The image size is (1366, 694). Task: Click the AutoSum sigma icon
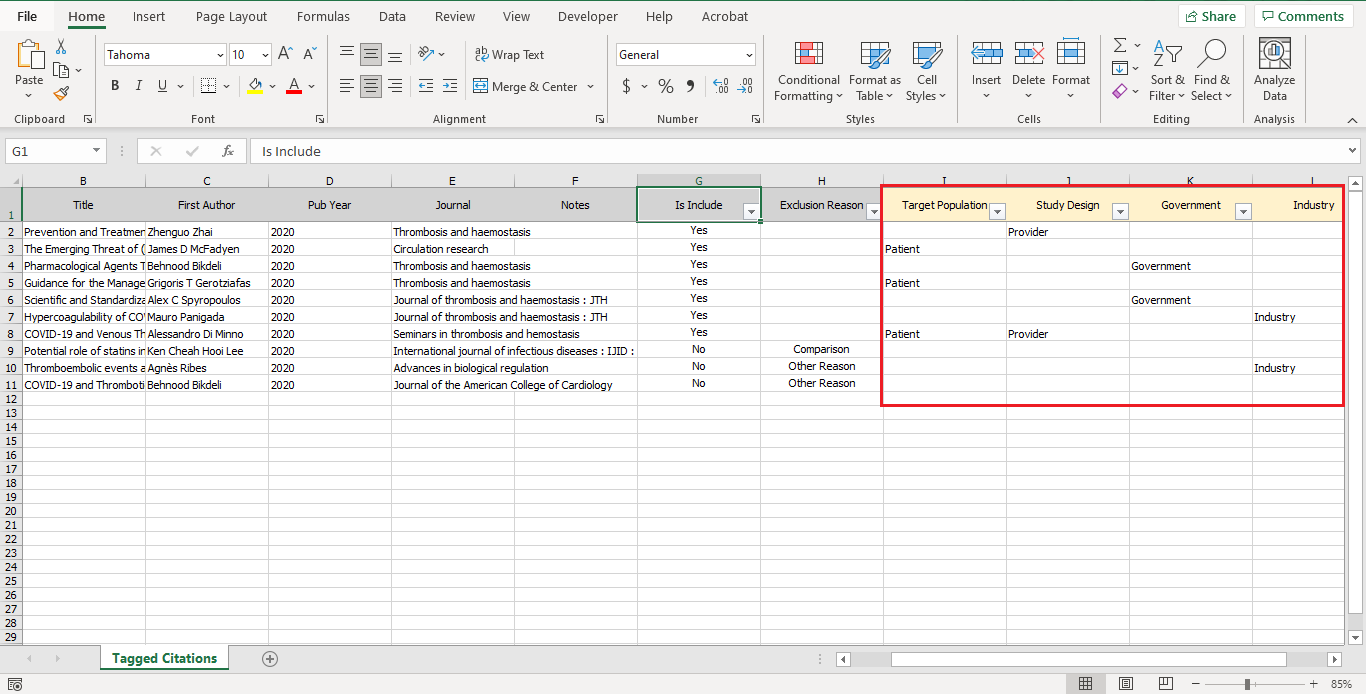tap(1120, 46)
